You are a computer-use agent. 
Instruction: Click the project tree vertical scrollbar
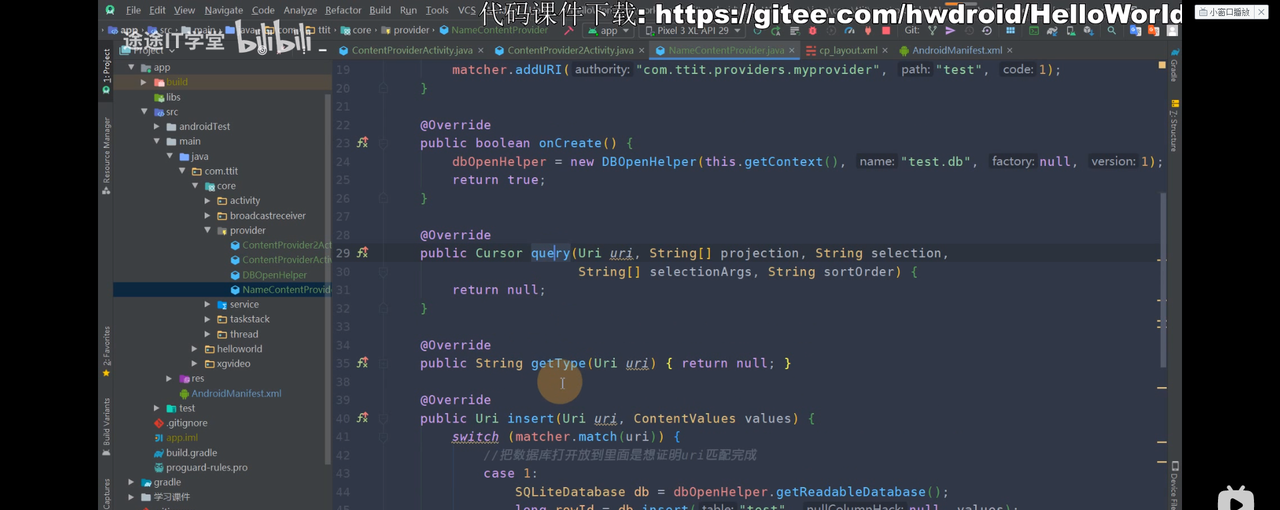point(328,280)
